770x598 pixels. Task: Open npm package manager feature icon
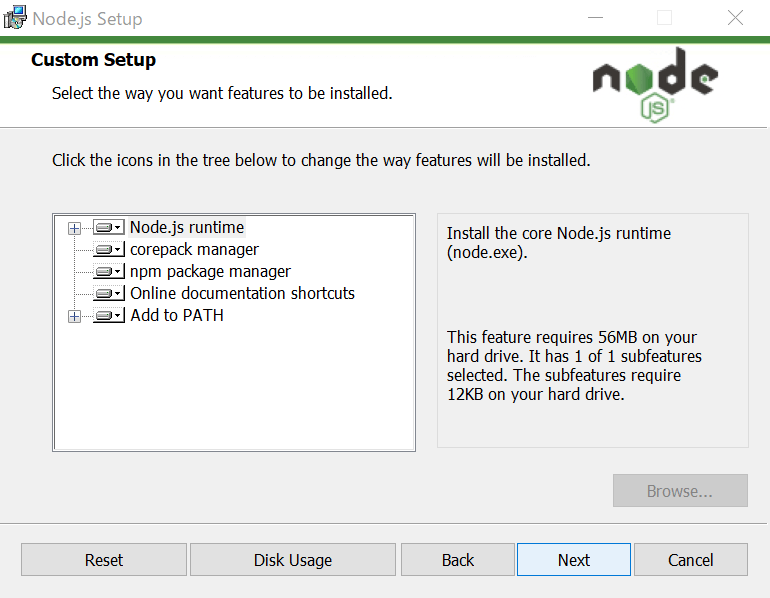coord(108,272)
